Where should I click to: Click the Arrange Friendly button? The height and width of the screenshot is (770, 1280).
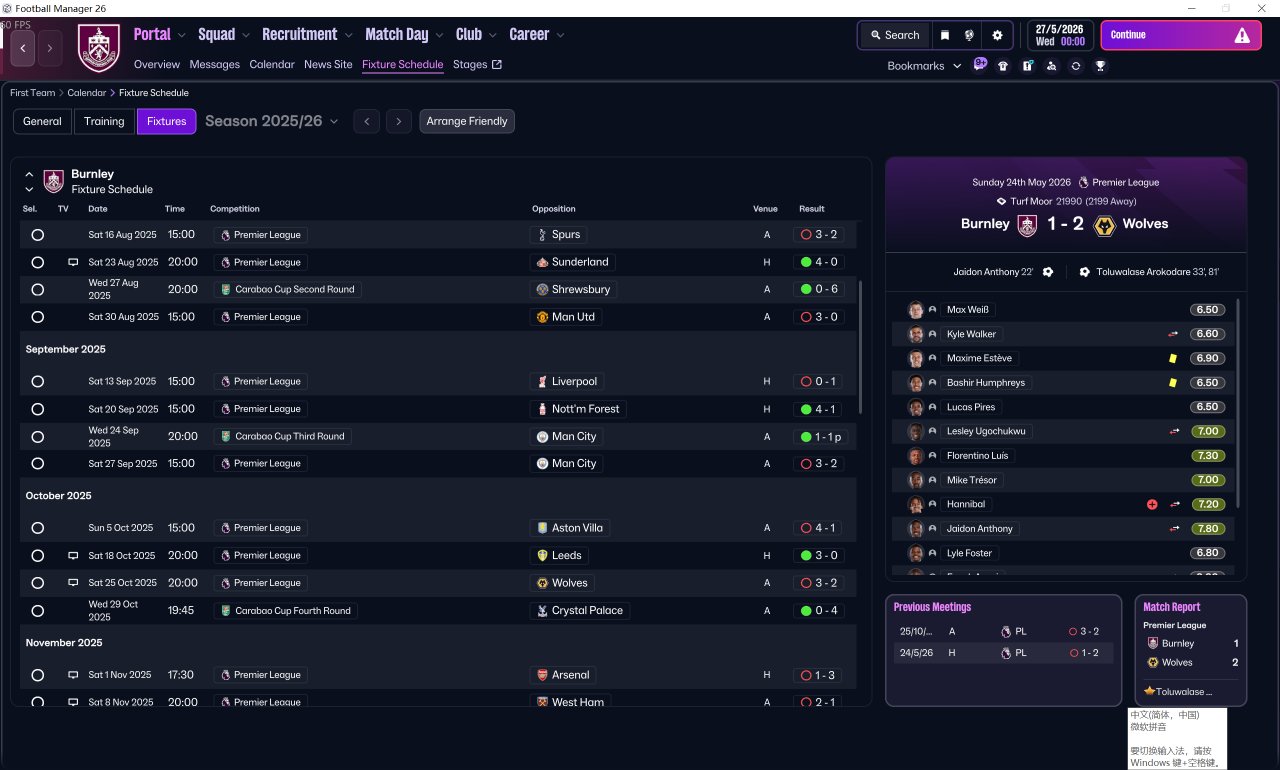click(467, 121)
